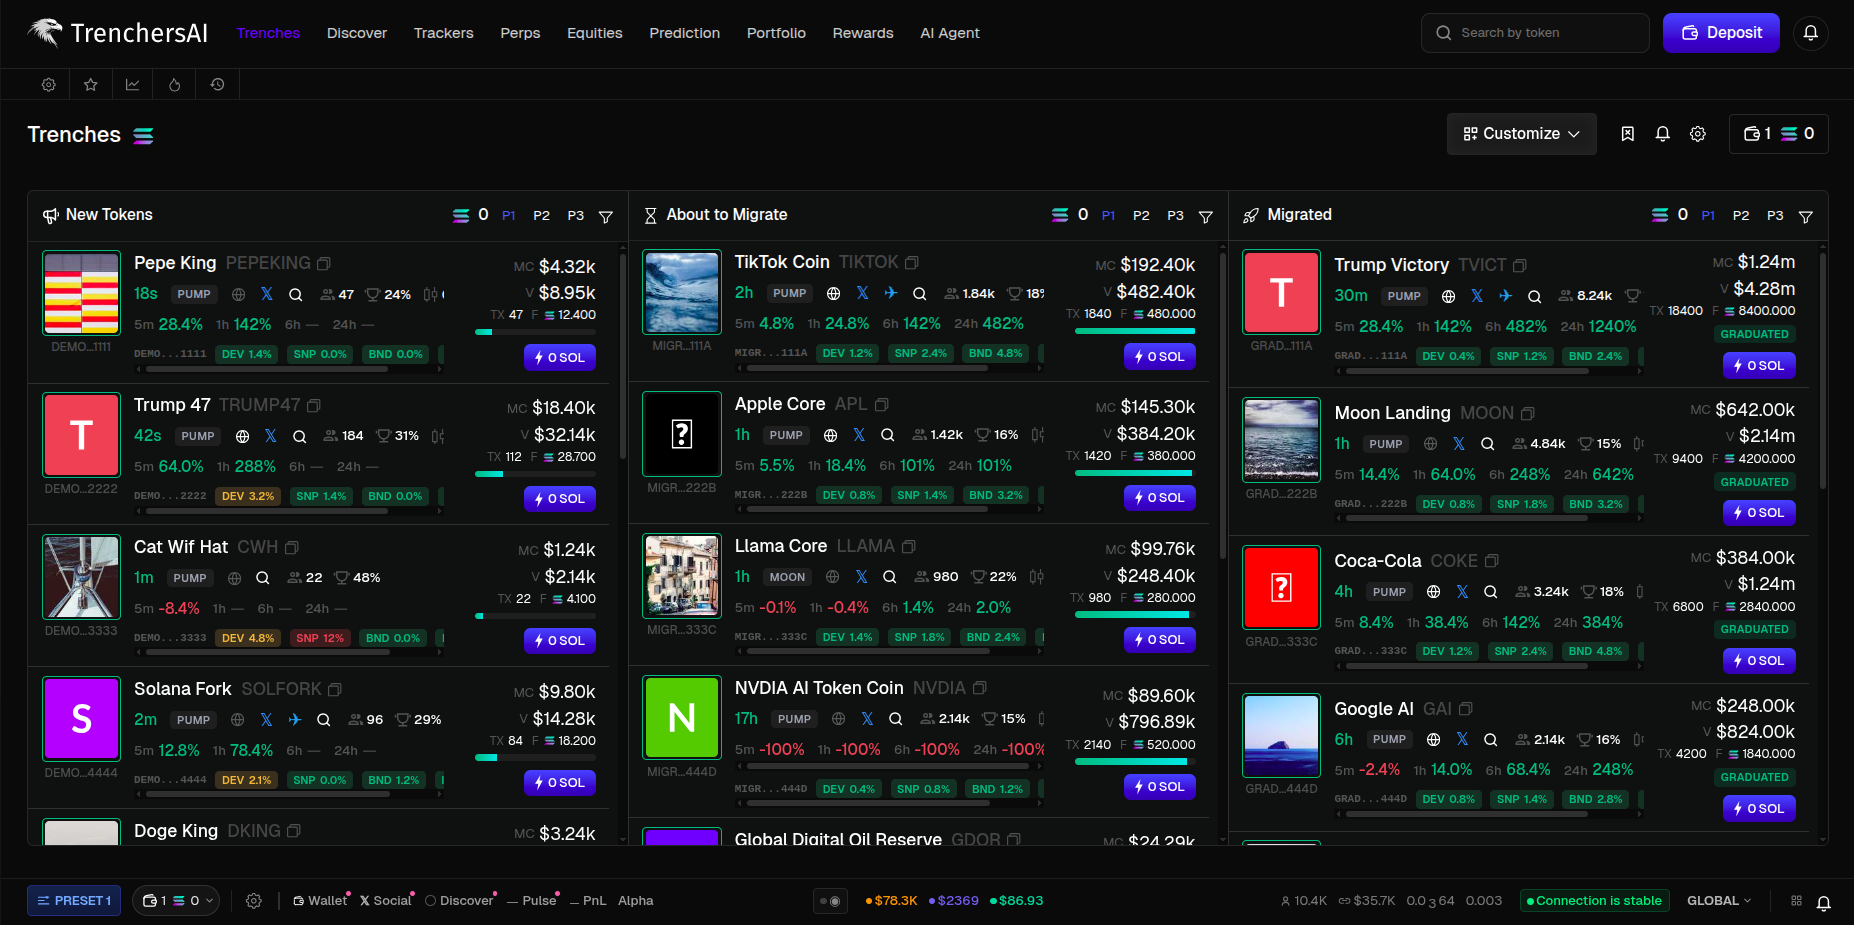The width and height of the screenshot is (1854, 925).
Task: Click NVDIA AI Token Coin progress bar
Action: [1135, 762]
